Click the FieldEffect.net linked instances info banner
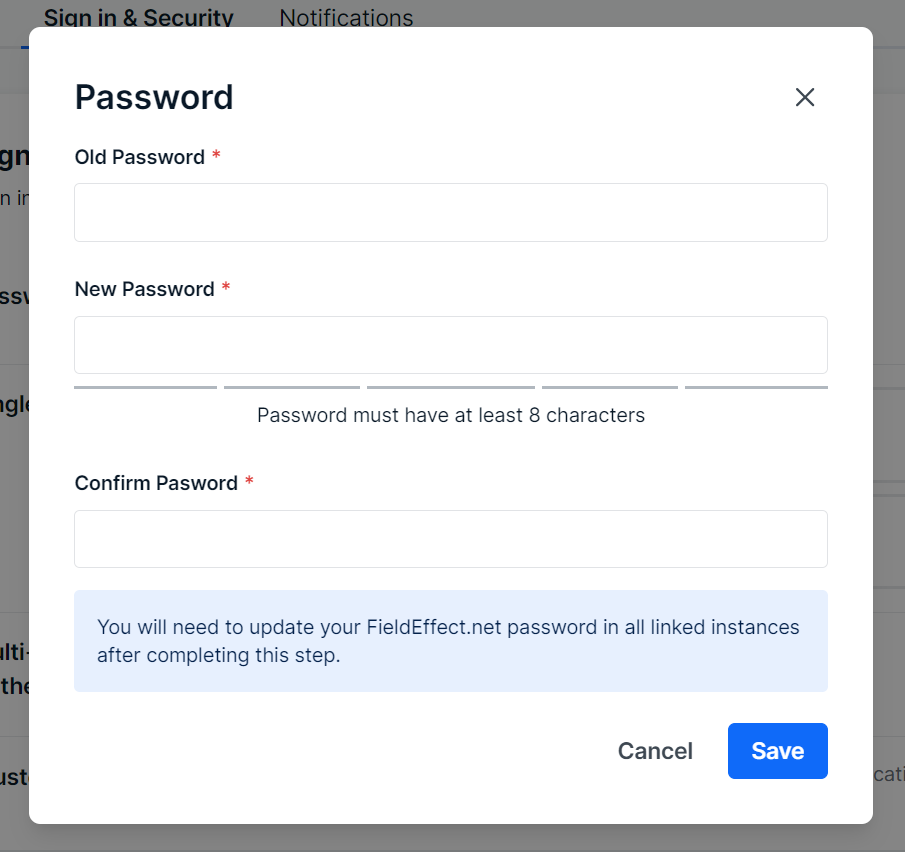This screenshot has width=905, height=852. (451, 641)
